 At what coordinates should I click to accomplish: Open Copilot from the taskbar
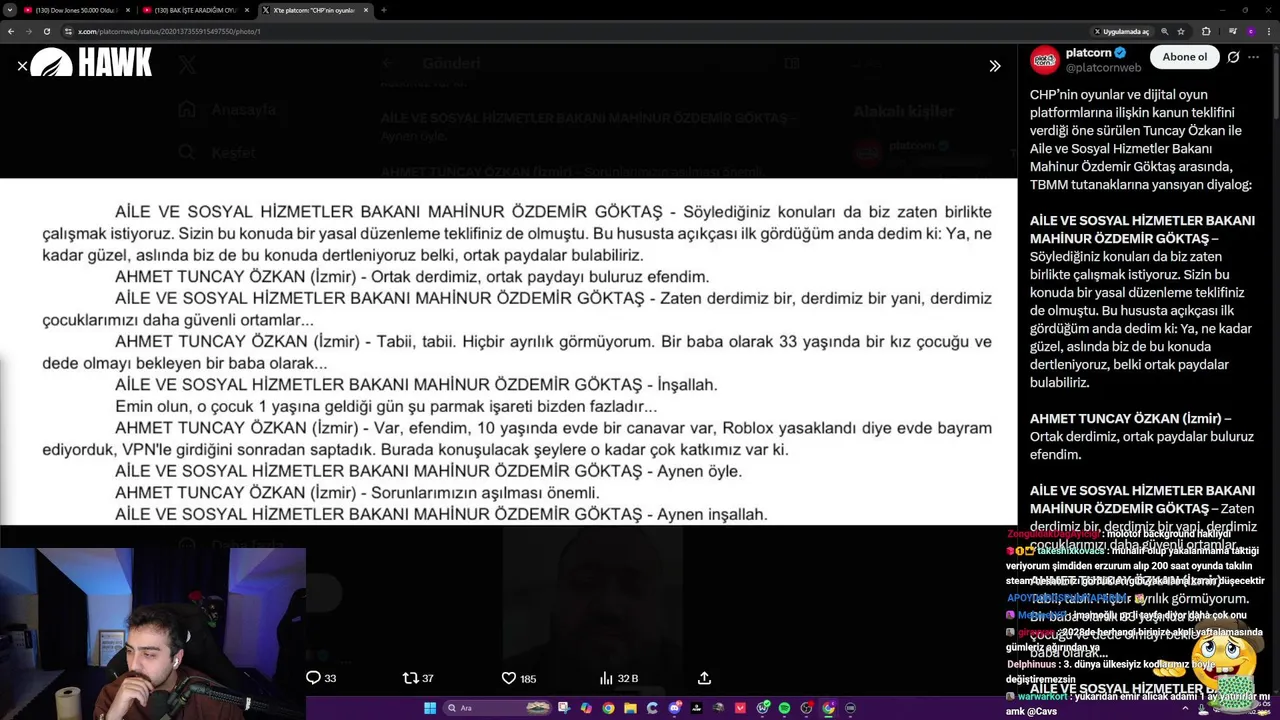pos(586,708)
